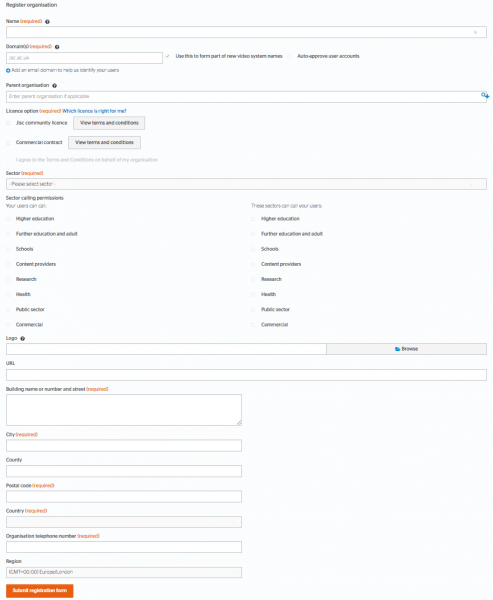Click the help icon next to Name

pos(47,22)
